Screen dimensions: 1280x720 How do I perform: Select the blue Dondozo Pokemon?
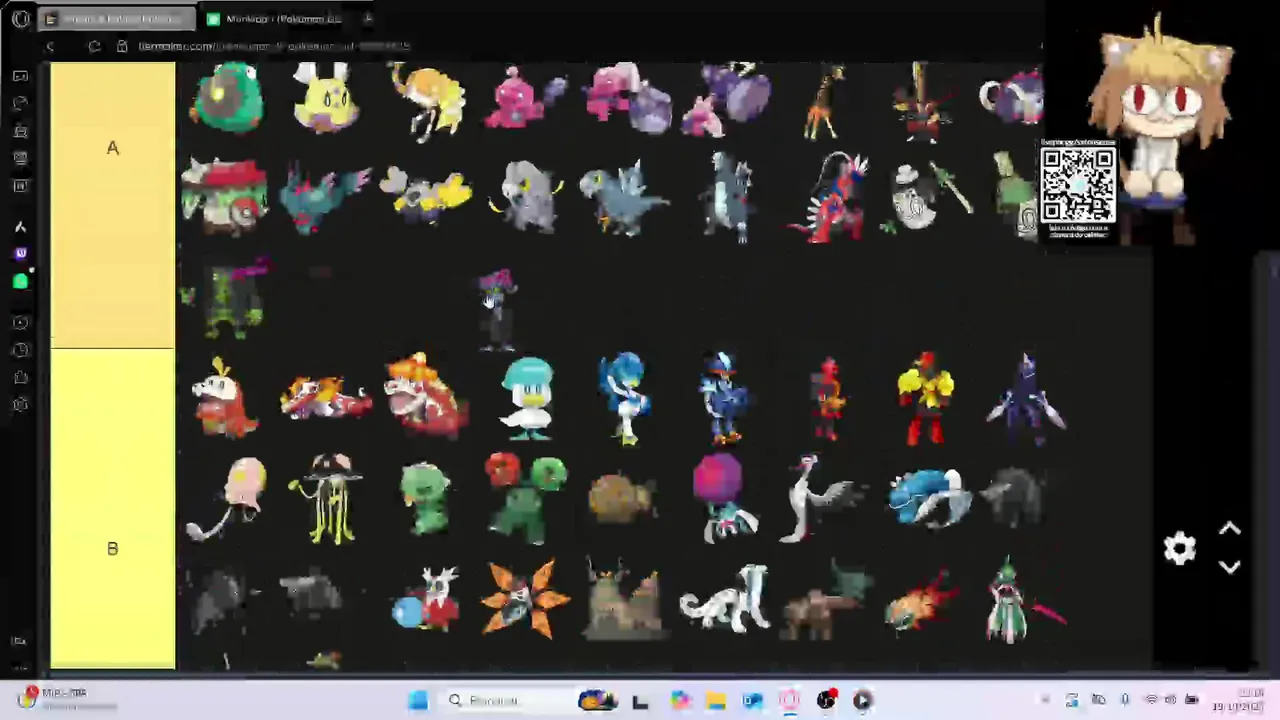click(928, 498)
